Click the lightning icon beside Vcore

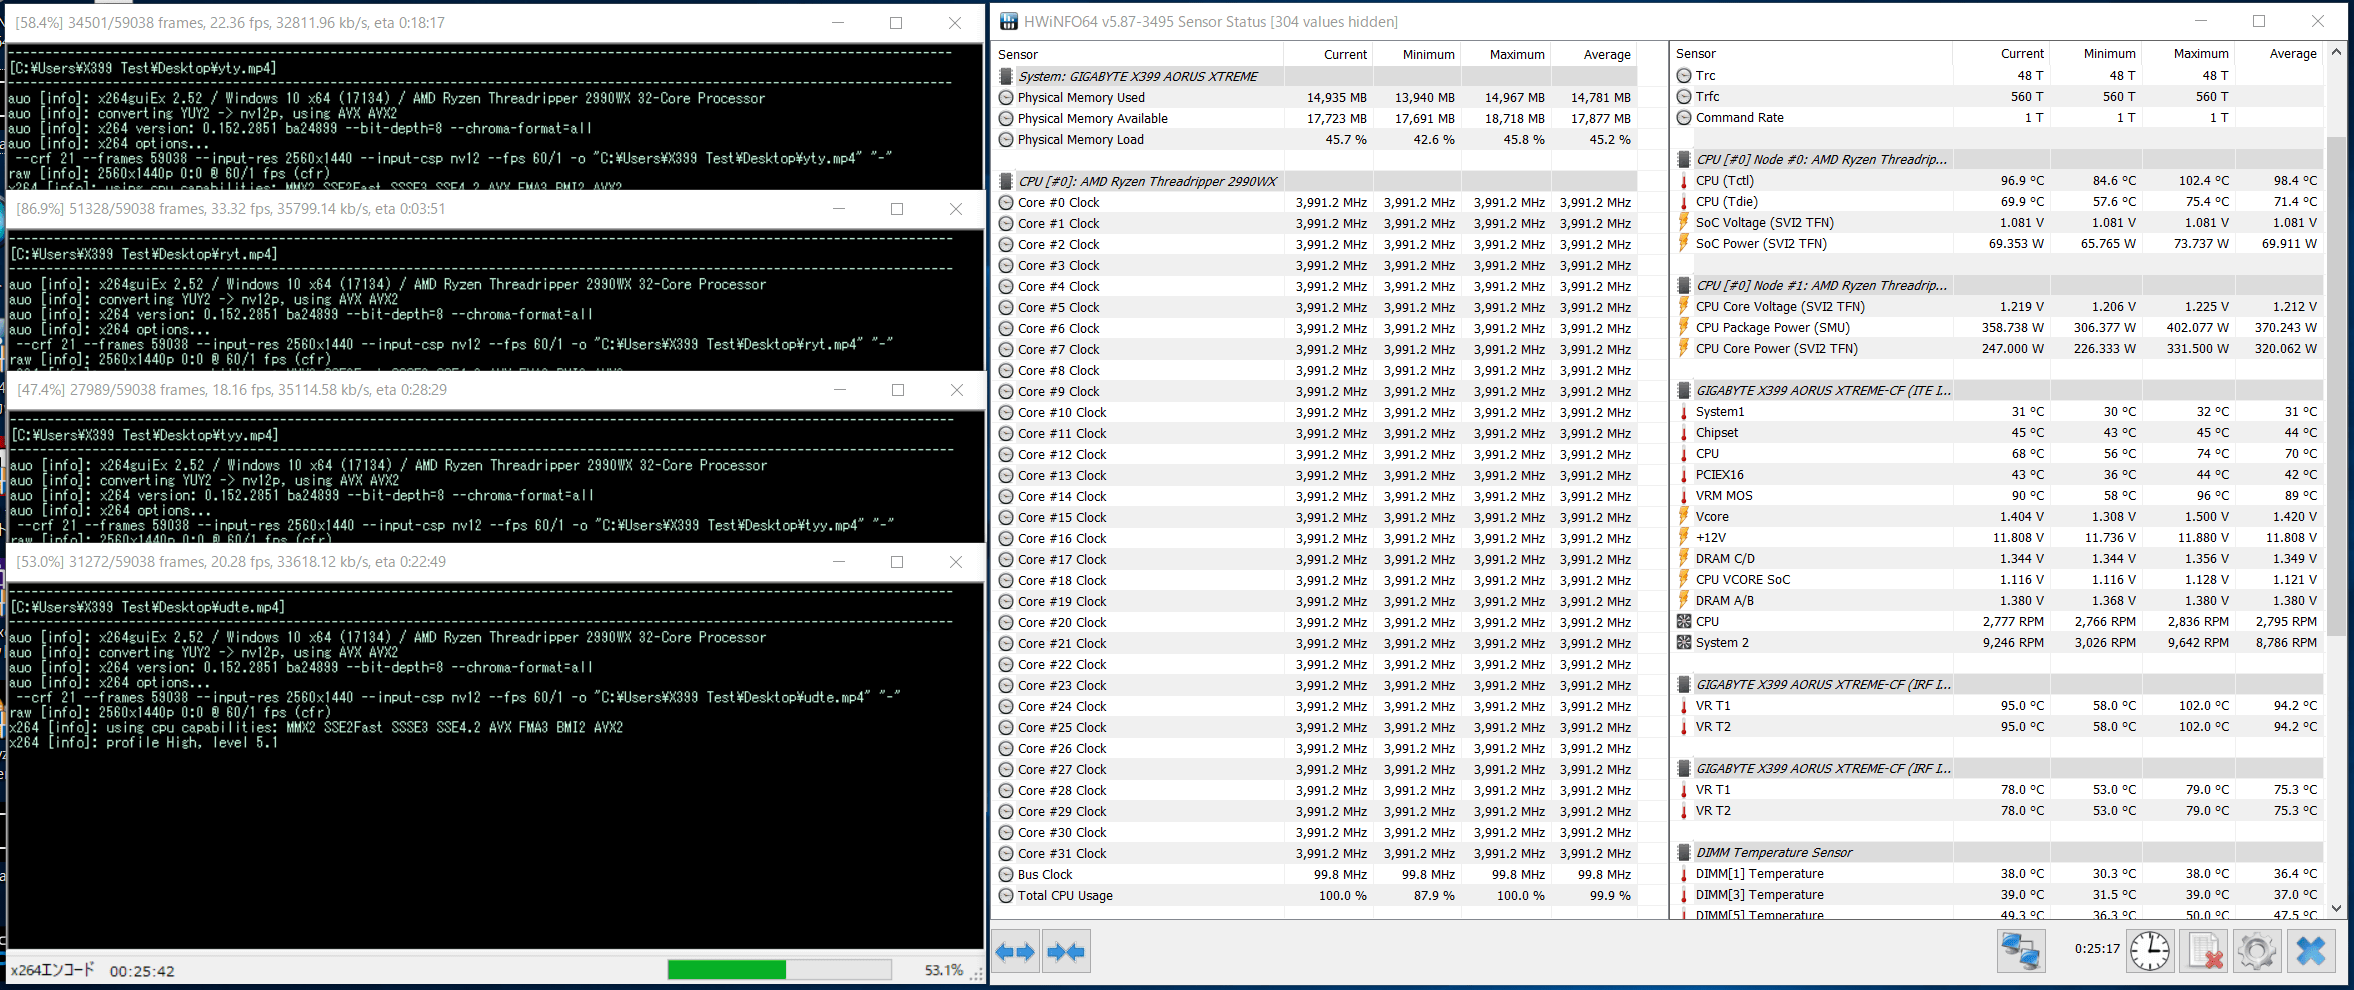[x=1684, y=517]
